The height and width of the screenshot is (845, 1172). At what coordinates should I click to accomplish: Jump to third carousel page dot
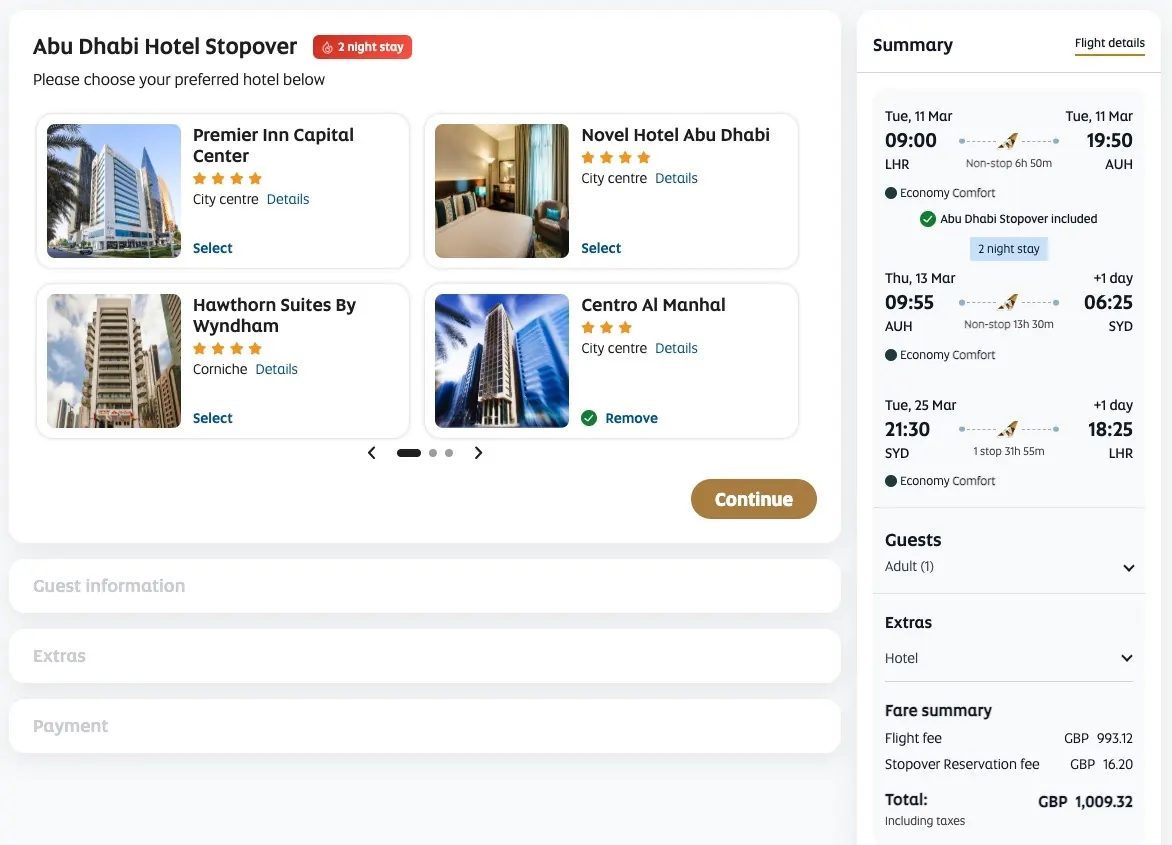(448, 453)
